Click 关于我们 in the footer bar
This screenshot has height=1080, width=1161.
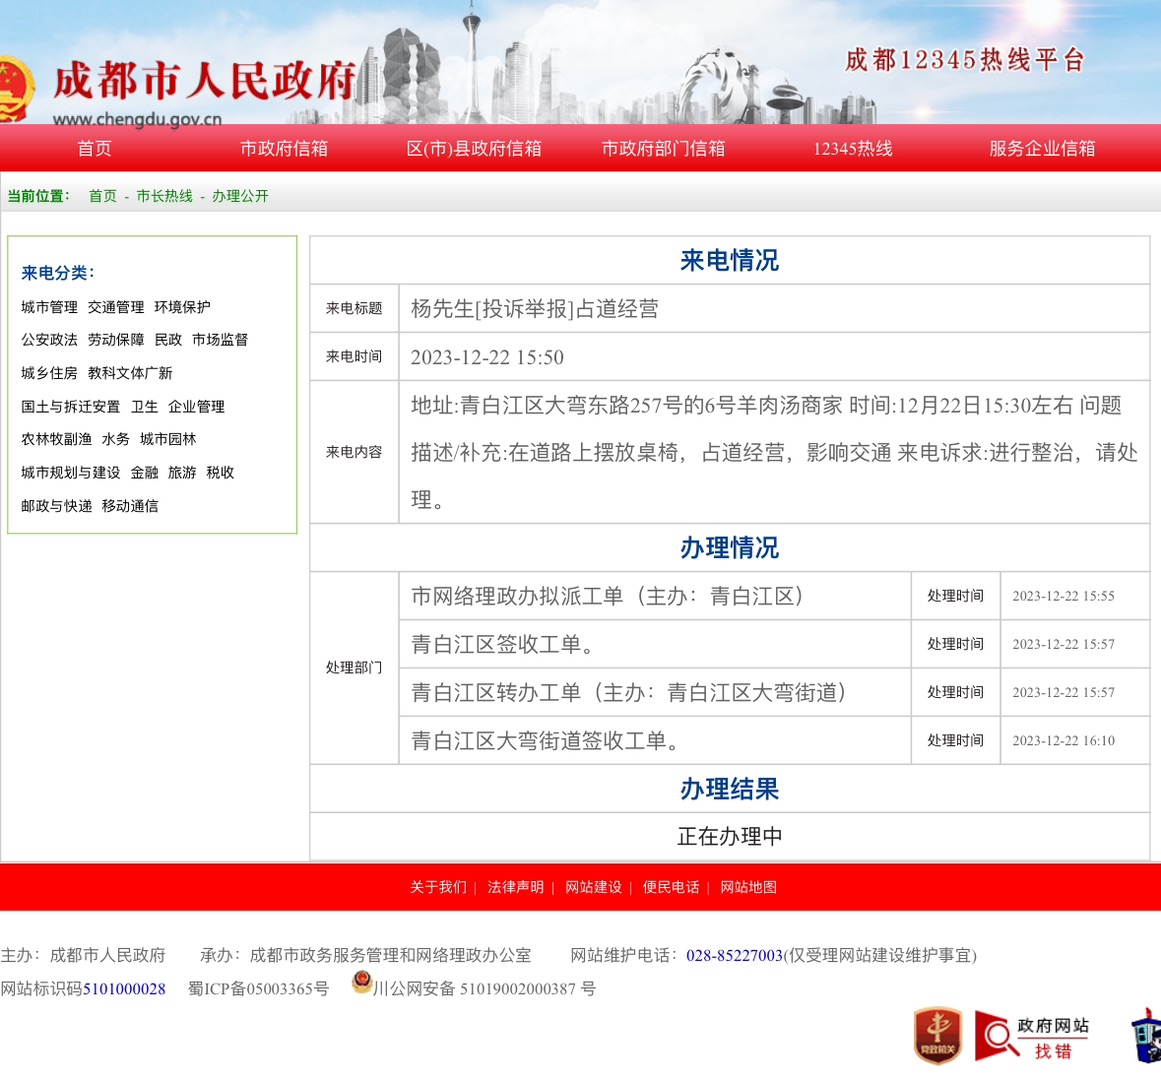pyautogui.click(x=438, y=887)
